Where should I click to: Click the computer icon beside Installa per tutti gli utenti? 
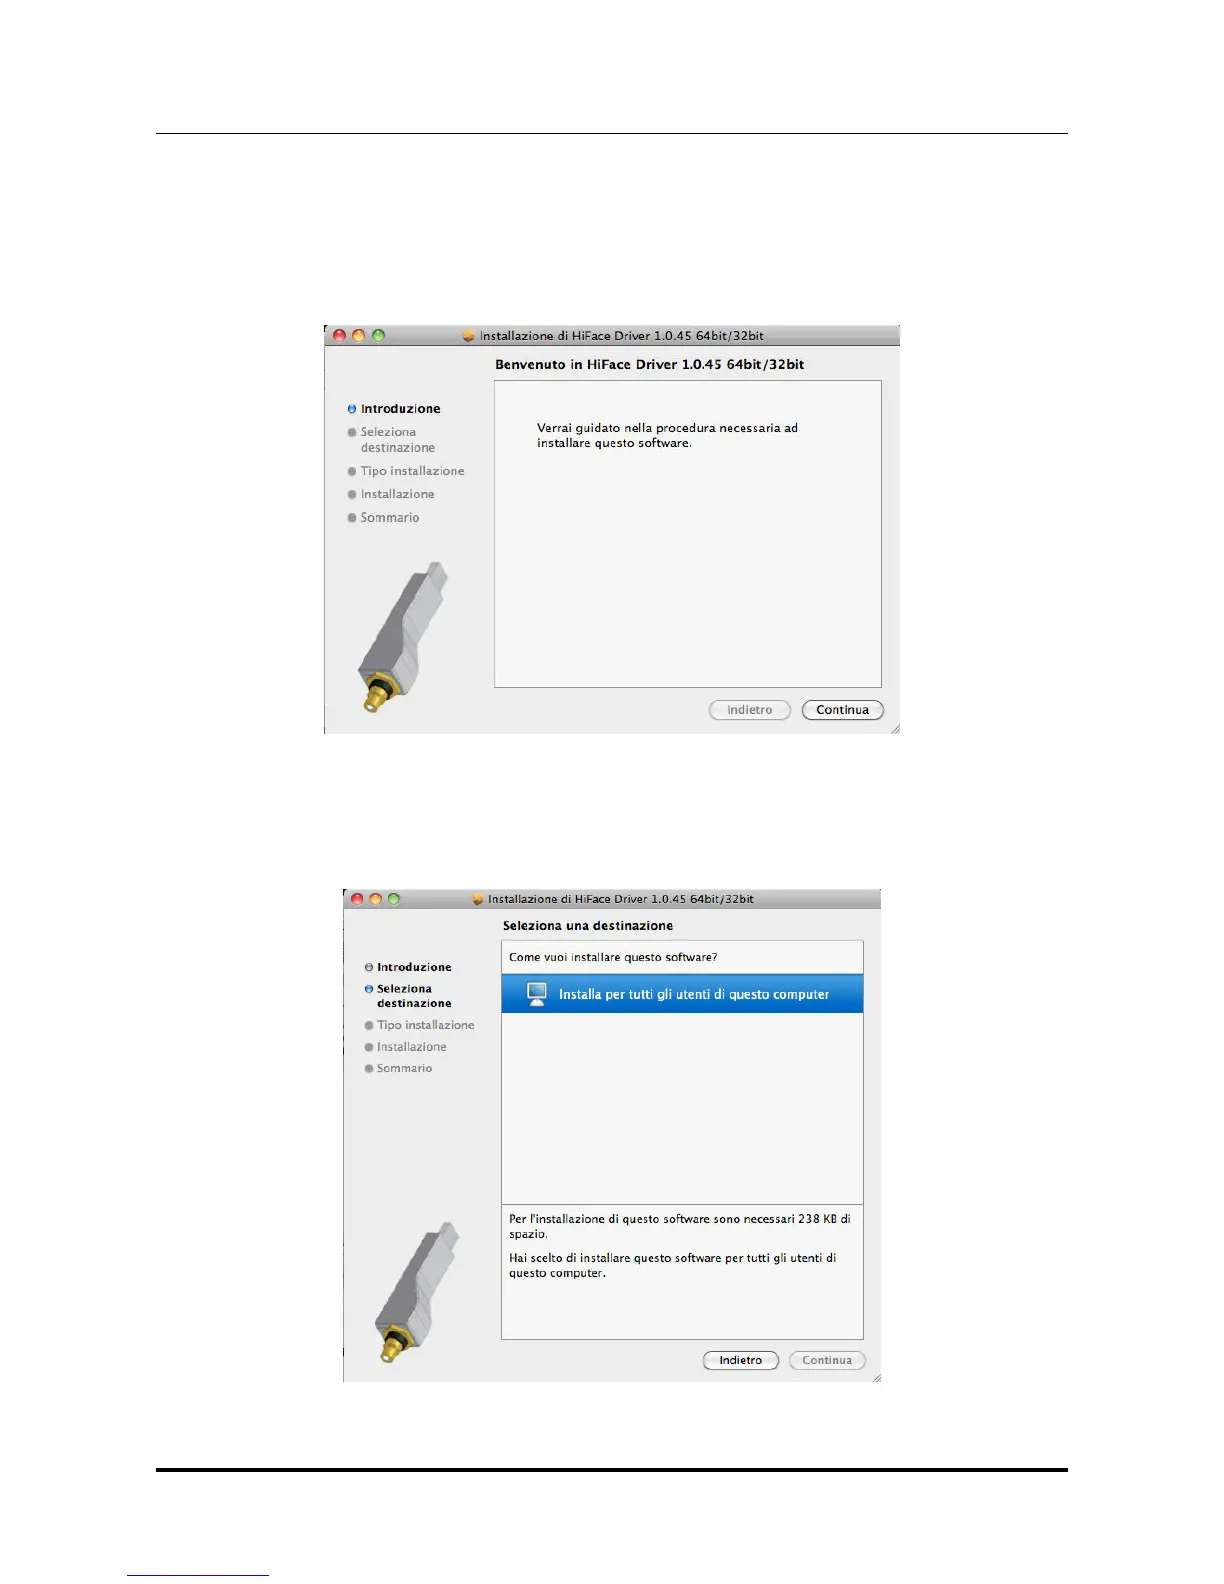[537, 994]
